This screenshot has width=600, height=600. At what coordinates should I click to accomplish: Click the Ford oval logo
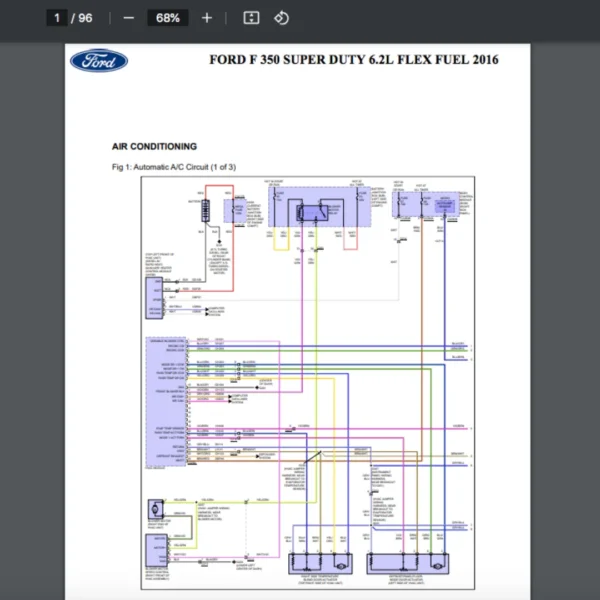click(99, 61)
